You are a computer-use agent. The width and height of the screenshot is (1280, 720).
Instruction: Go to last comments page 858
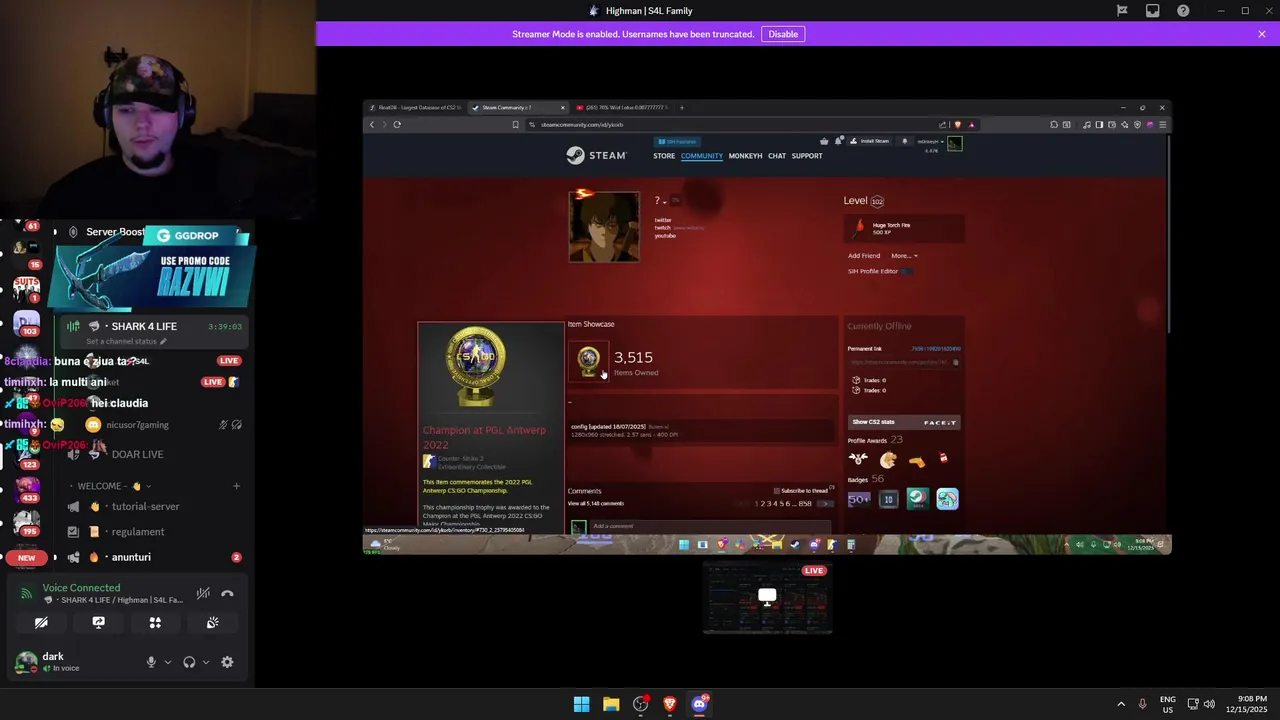tap(805, 504)
